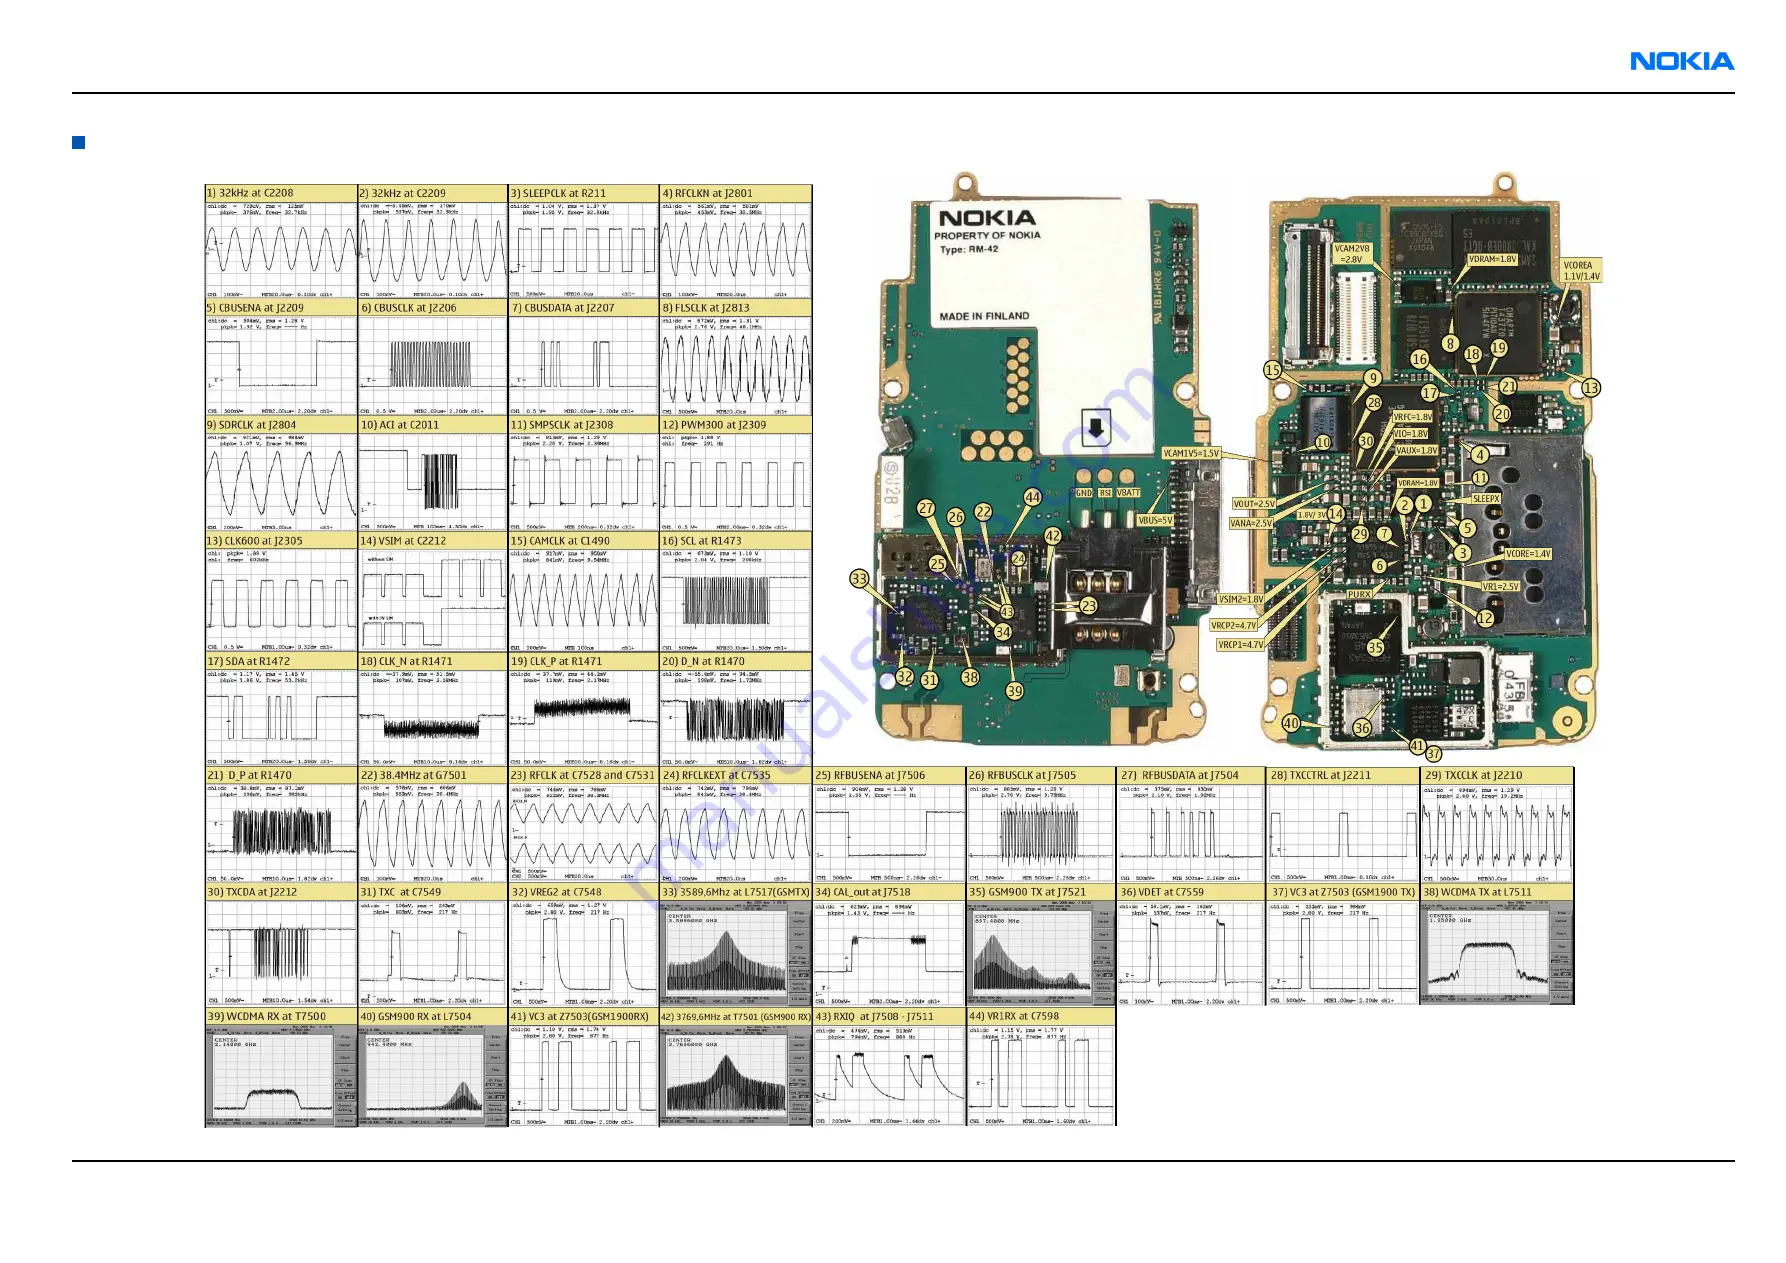
Task: Select test point marker 33 on left board
Action: (x=859, y=578)
